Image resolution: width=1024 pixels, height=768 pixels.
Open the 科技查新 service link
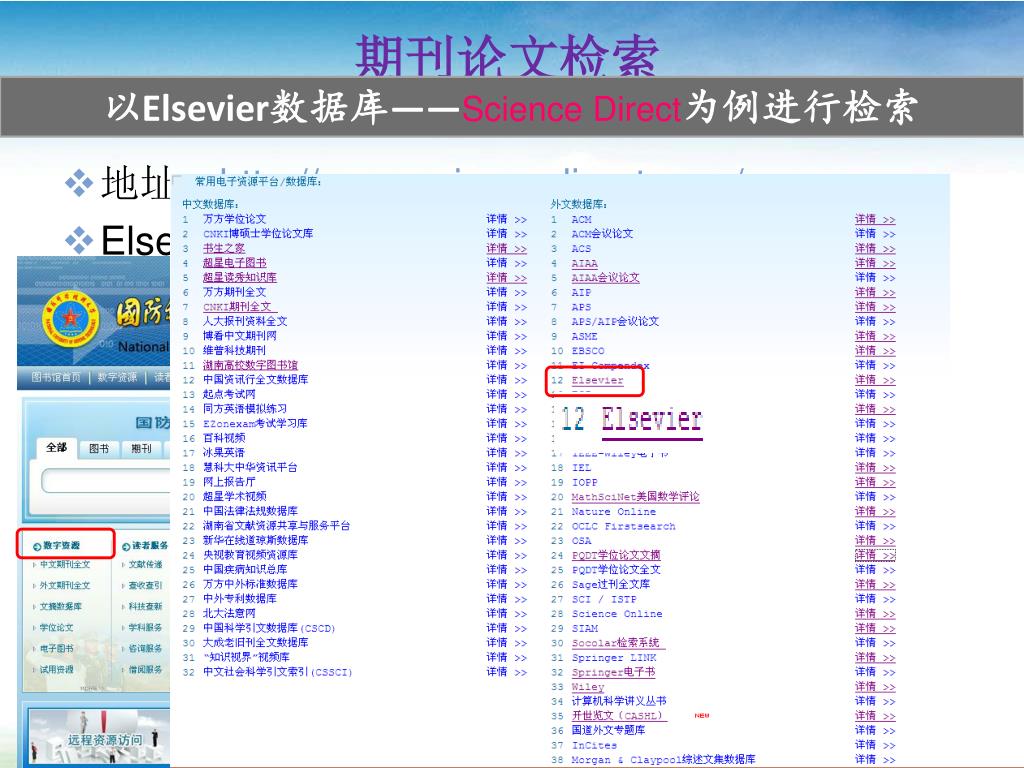[x=145, y=606]
